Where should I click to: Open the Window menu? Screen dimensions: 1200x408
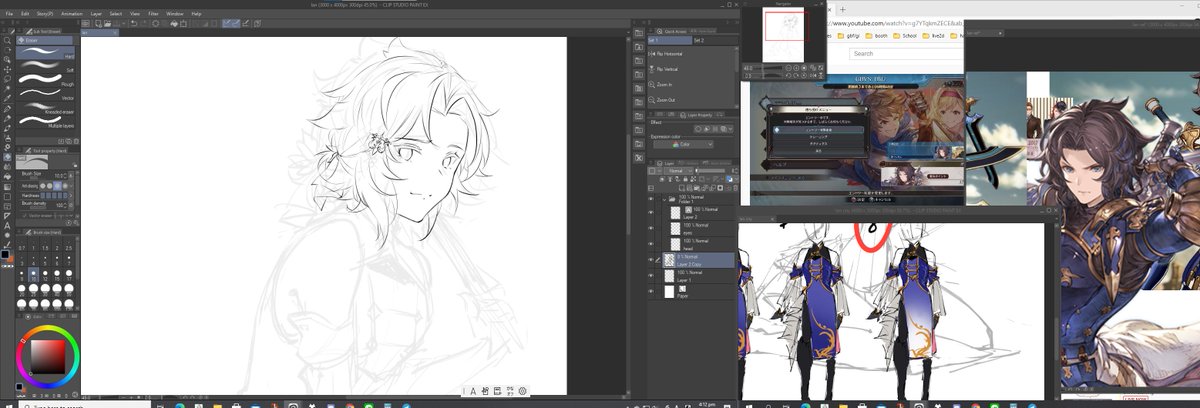(x=175, y=14)
